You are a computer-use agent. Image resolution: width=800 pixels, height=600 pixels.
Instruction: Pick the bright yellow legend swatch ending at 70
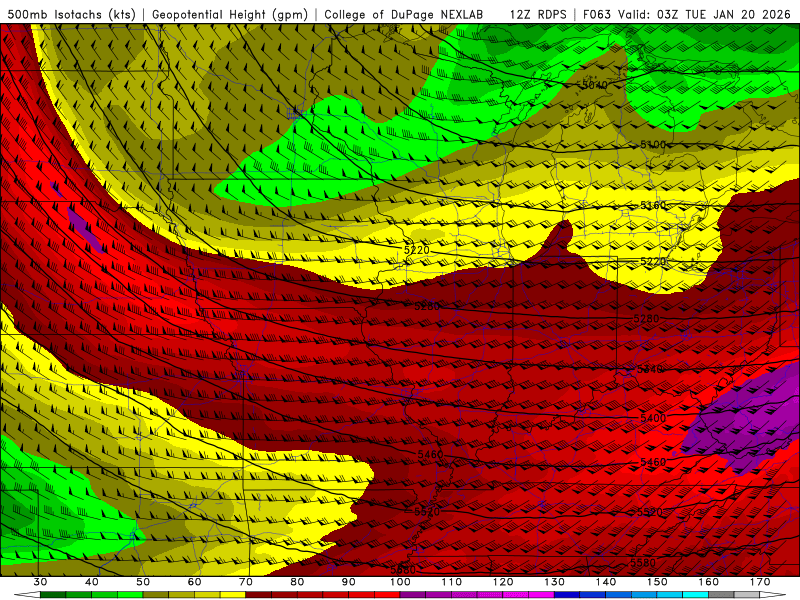point(233,595)
